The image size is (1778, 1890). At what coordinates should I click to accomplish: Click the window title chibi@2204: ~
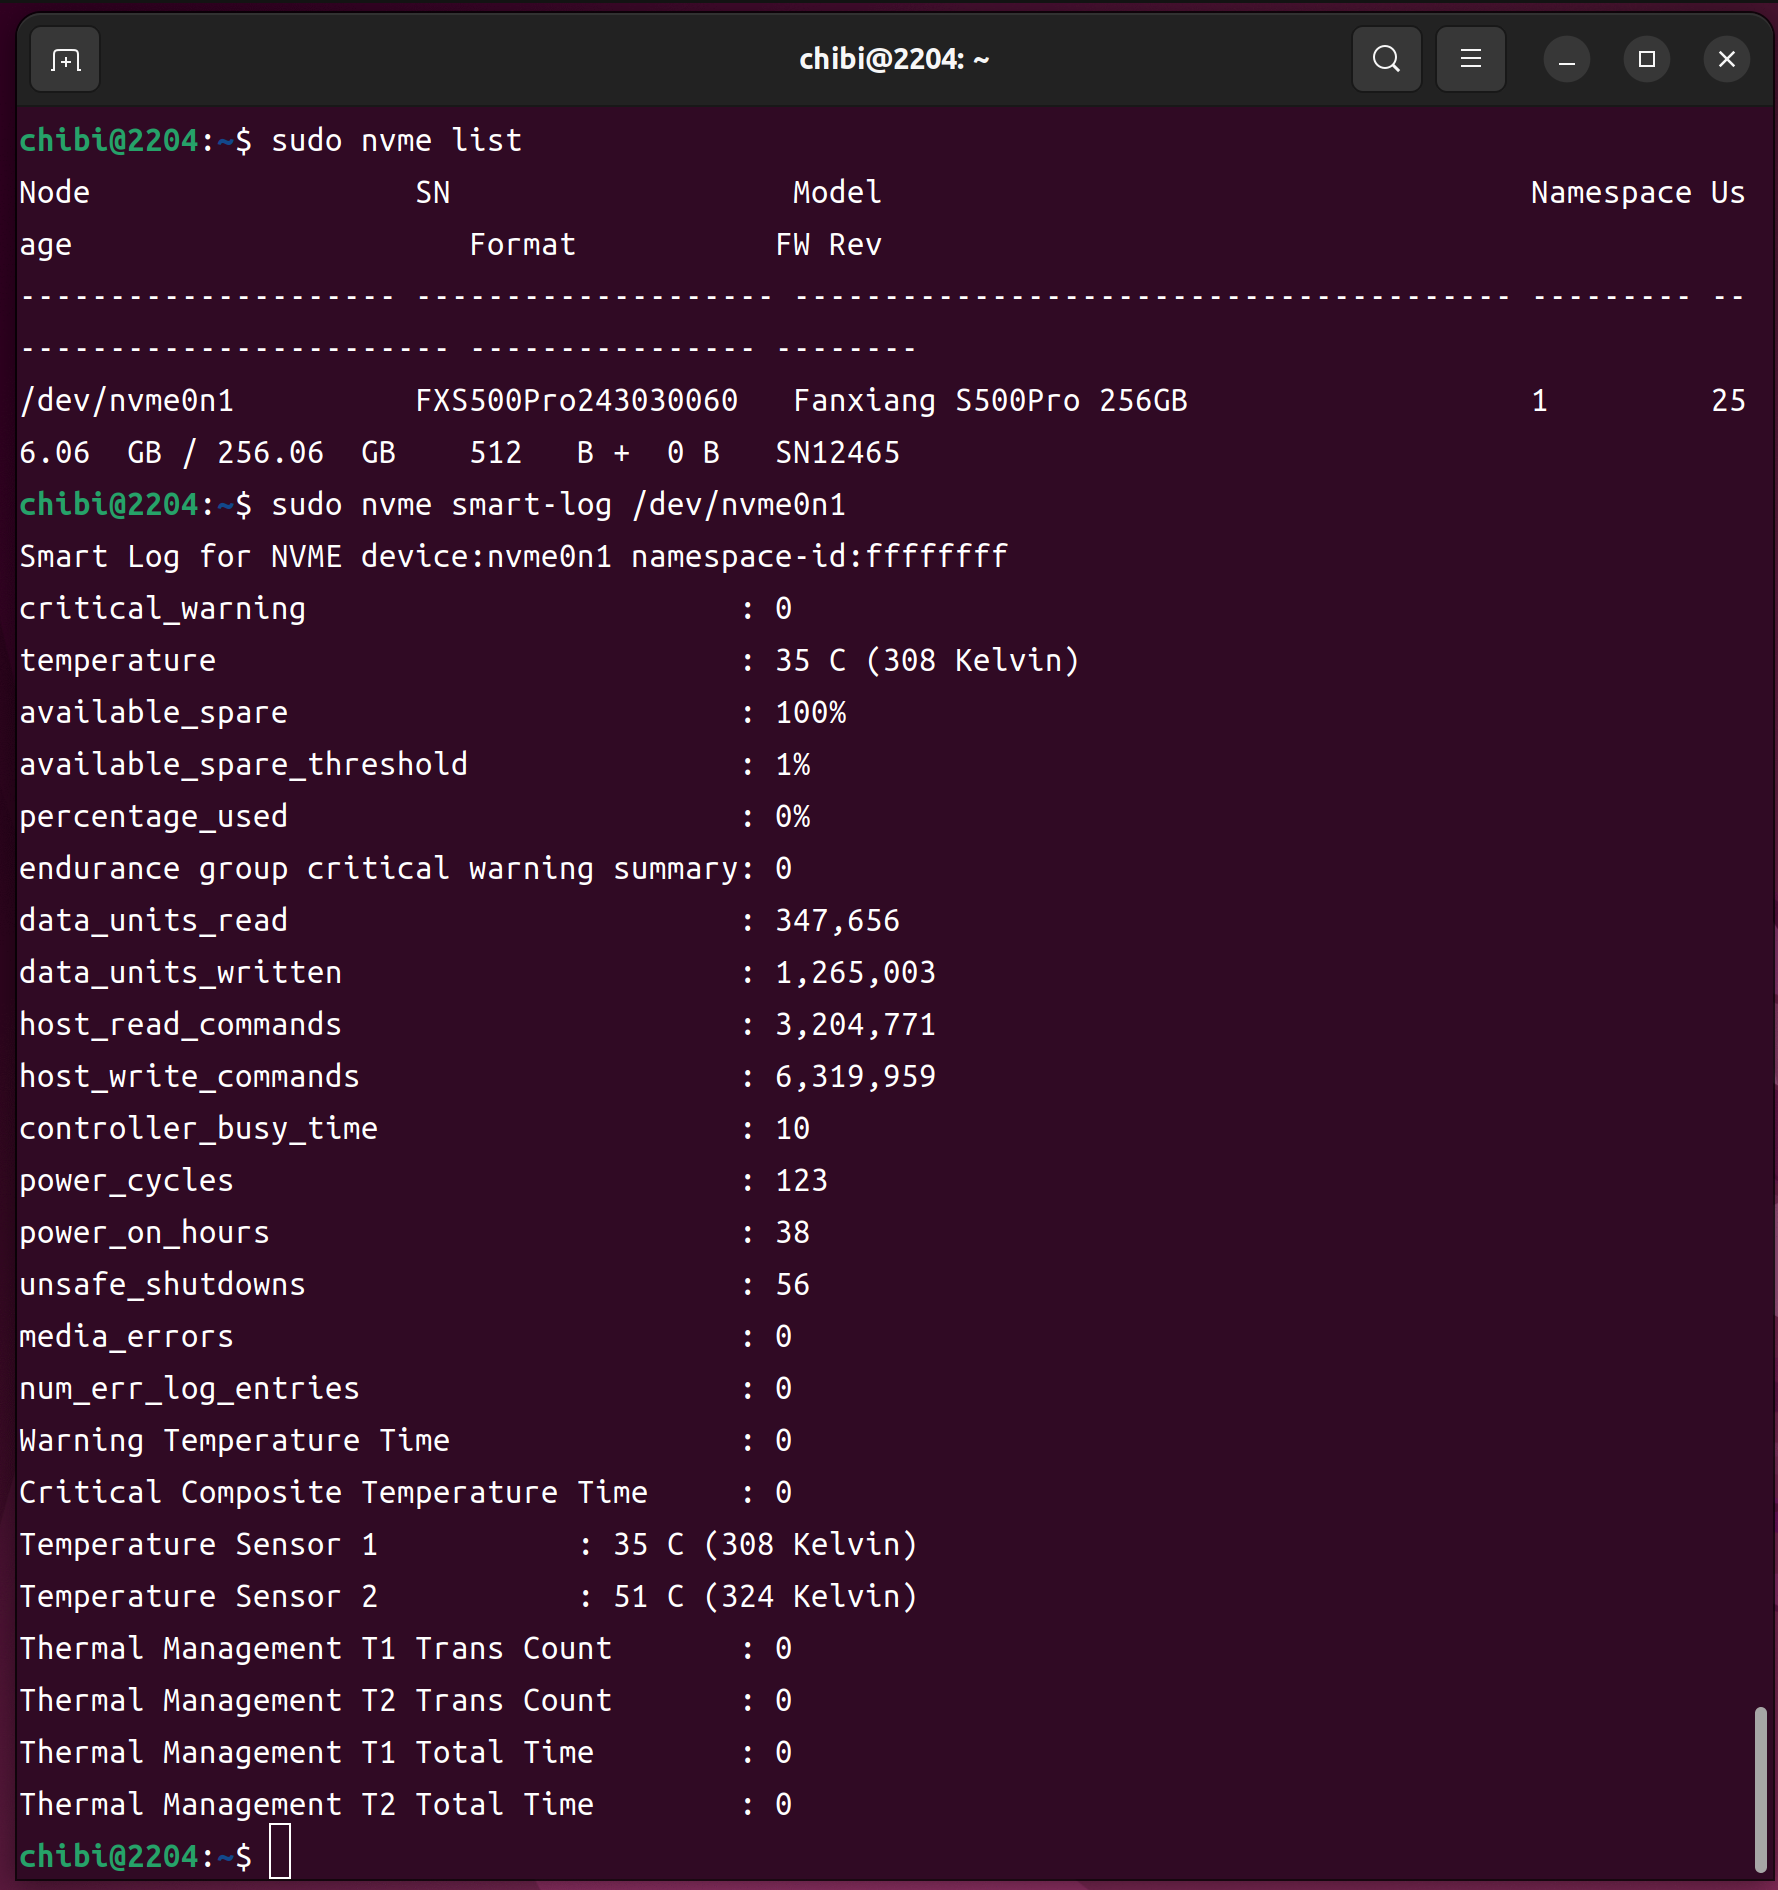[x=893, y=60]
